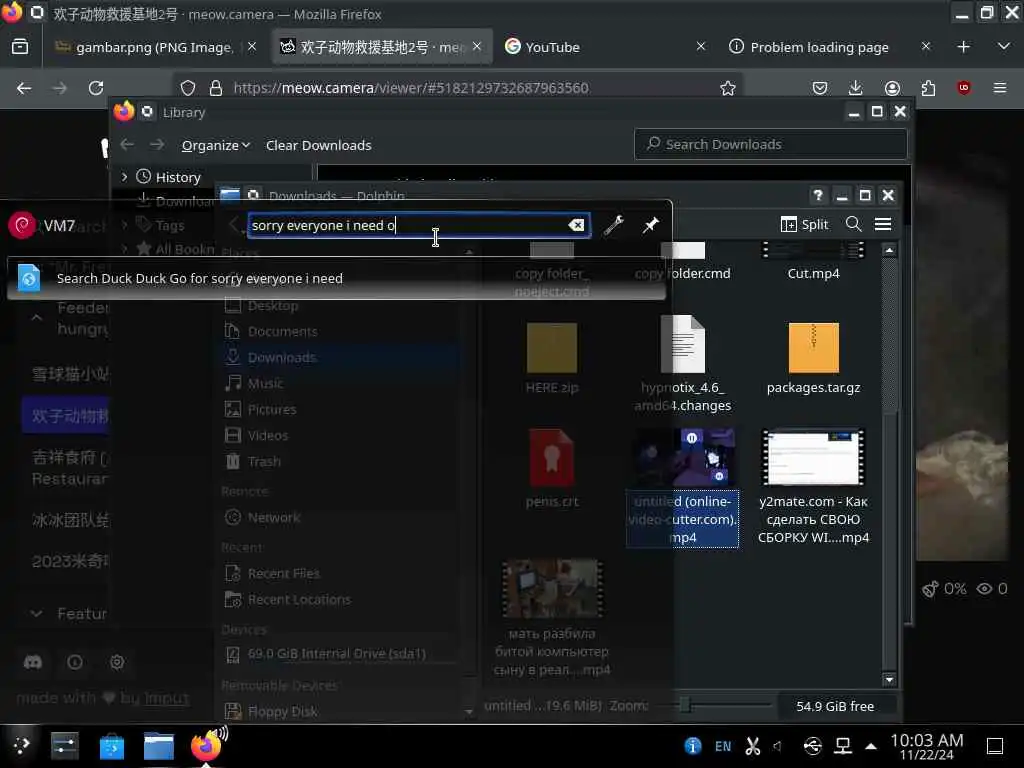The image size is (1024, 768).
Task: Select hypnotix_4.6_amd64.changes file
Action: (x=682, y=364)
